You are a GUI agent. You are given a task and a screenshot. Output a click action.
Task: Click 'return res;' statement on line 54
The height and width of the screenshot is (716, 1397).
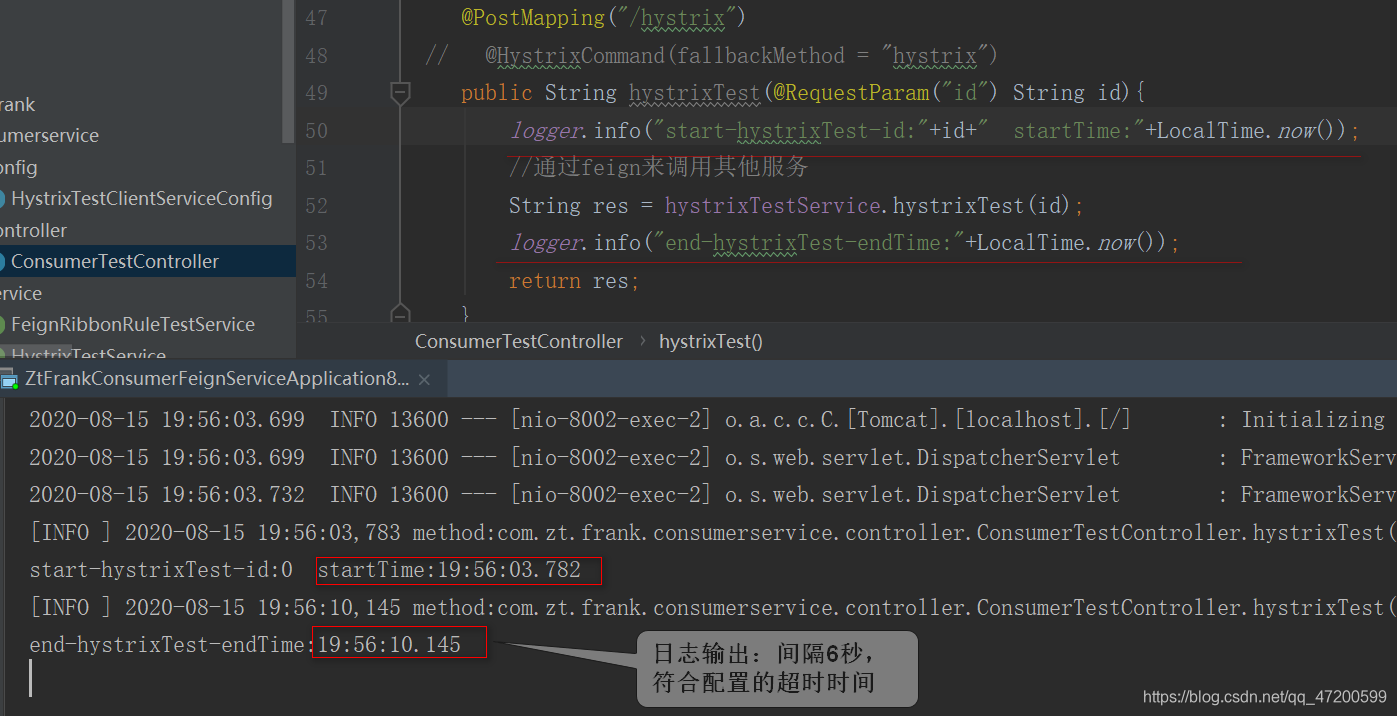pos(574,281)
